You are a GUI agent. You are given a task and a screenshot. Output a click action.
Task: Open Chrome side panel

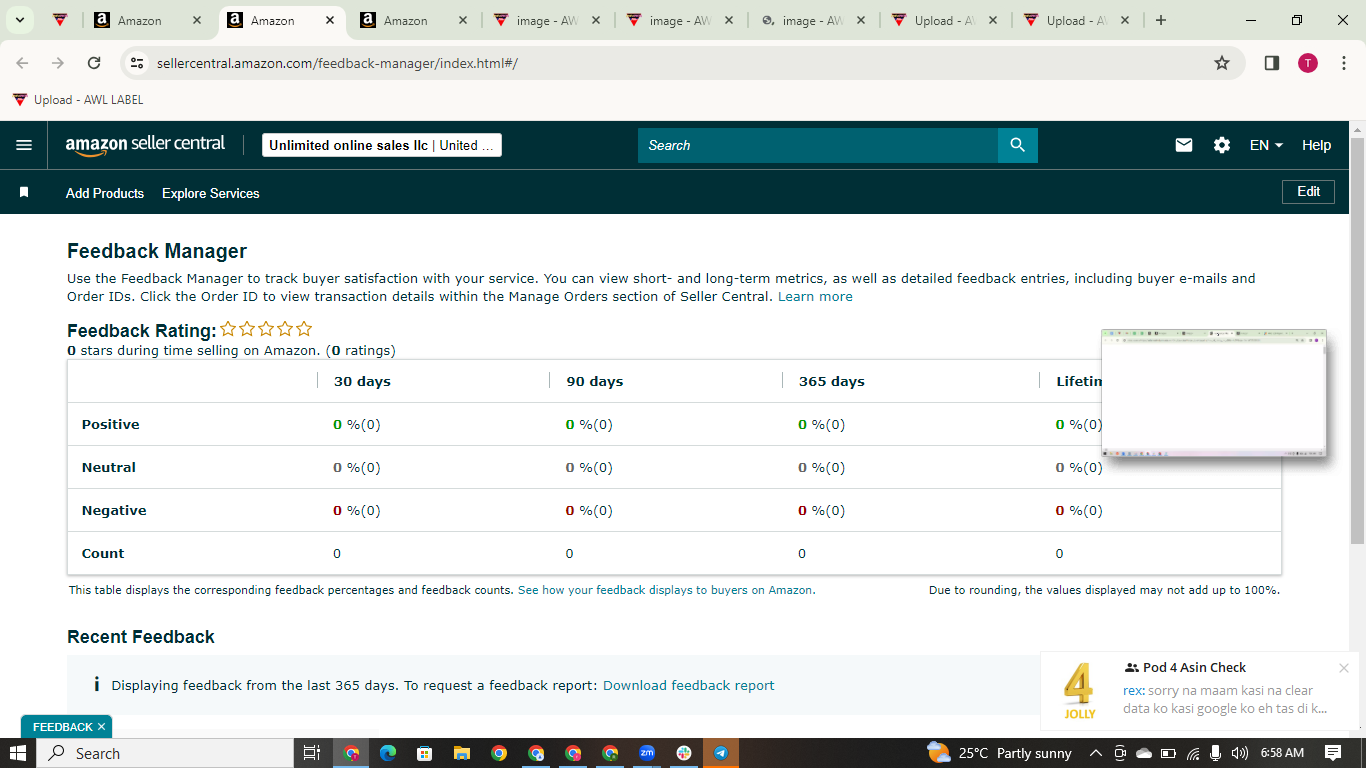tap(1272, 63)
